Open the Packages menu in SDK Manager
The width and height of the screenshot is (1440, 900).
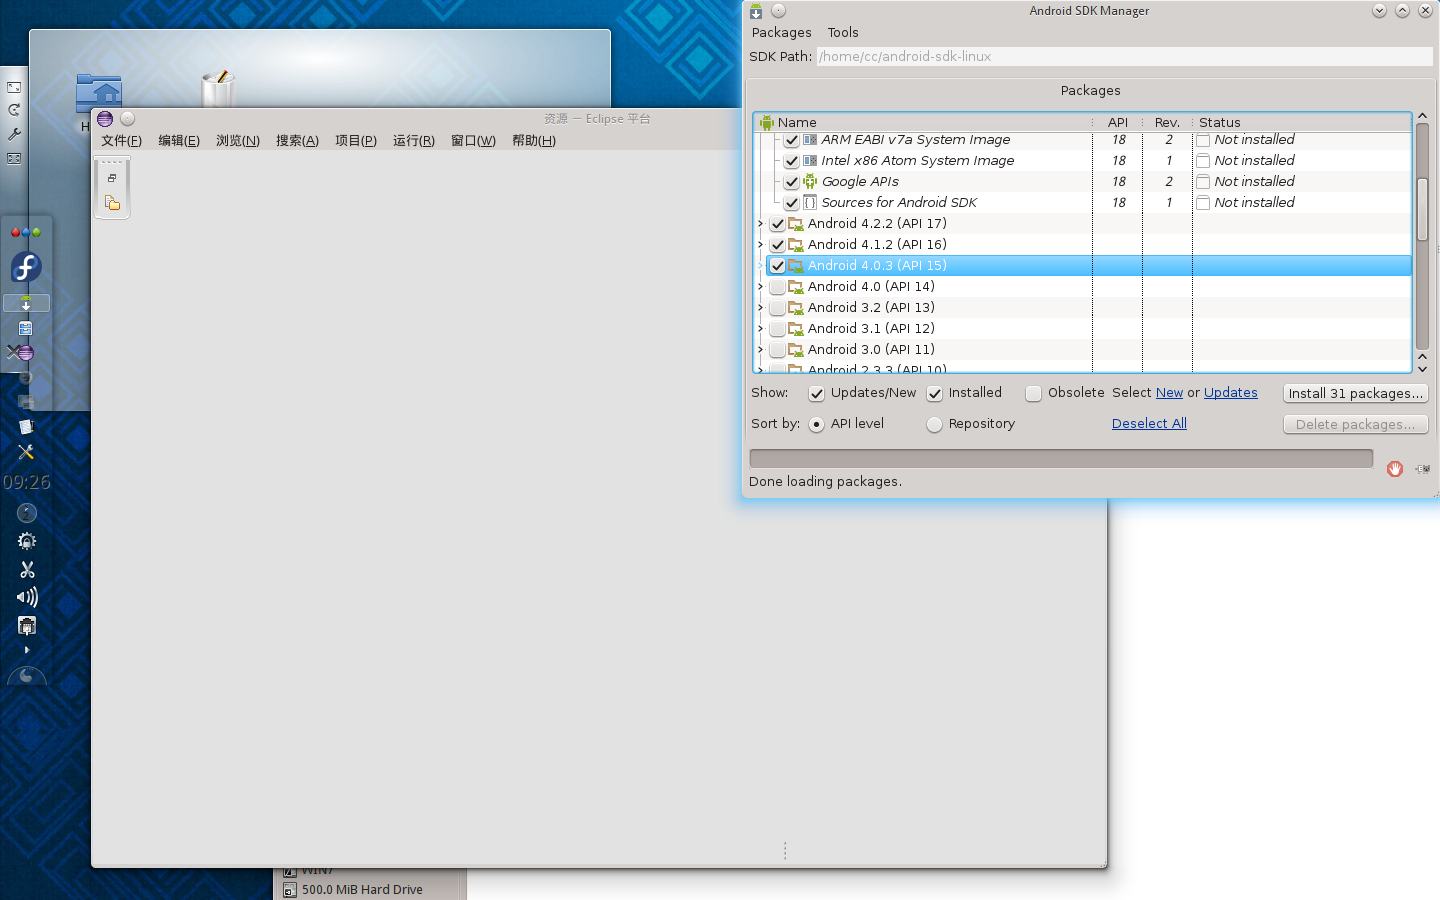click(781, 32)
